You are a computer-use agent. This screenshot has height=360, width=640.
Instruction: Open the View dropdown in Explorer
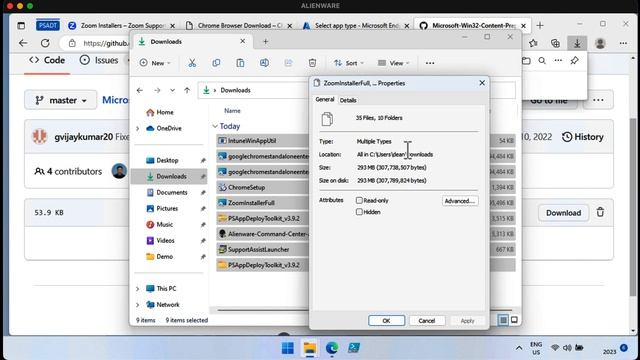(x=393, y=63)
